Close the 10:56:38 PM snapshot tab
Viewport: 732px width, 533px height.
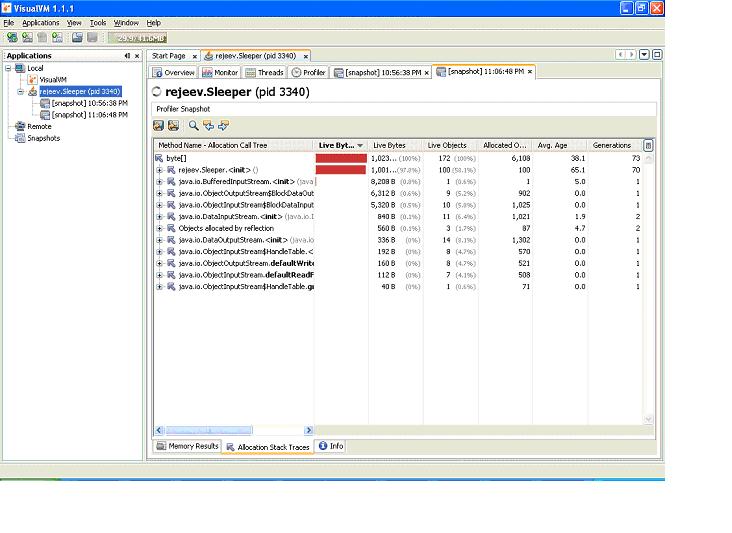click(426, 73)
